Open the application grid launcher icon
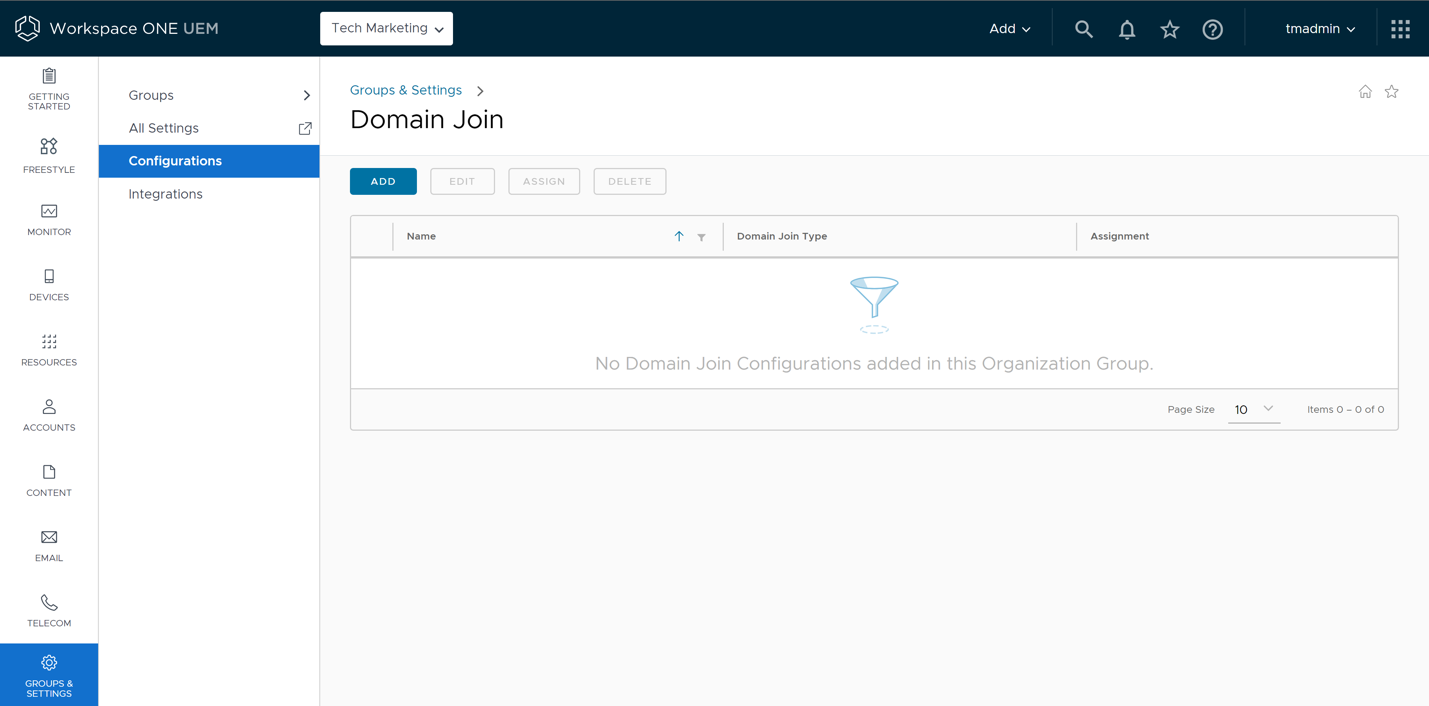The height and width of the screenshot is (706, 1429). click(1399, 28)
